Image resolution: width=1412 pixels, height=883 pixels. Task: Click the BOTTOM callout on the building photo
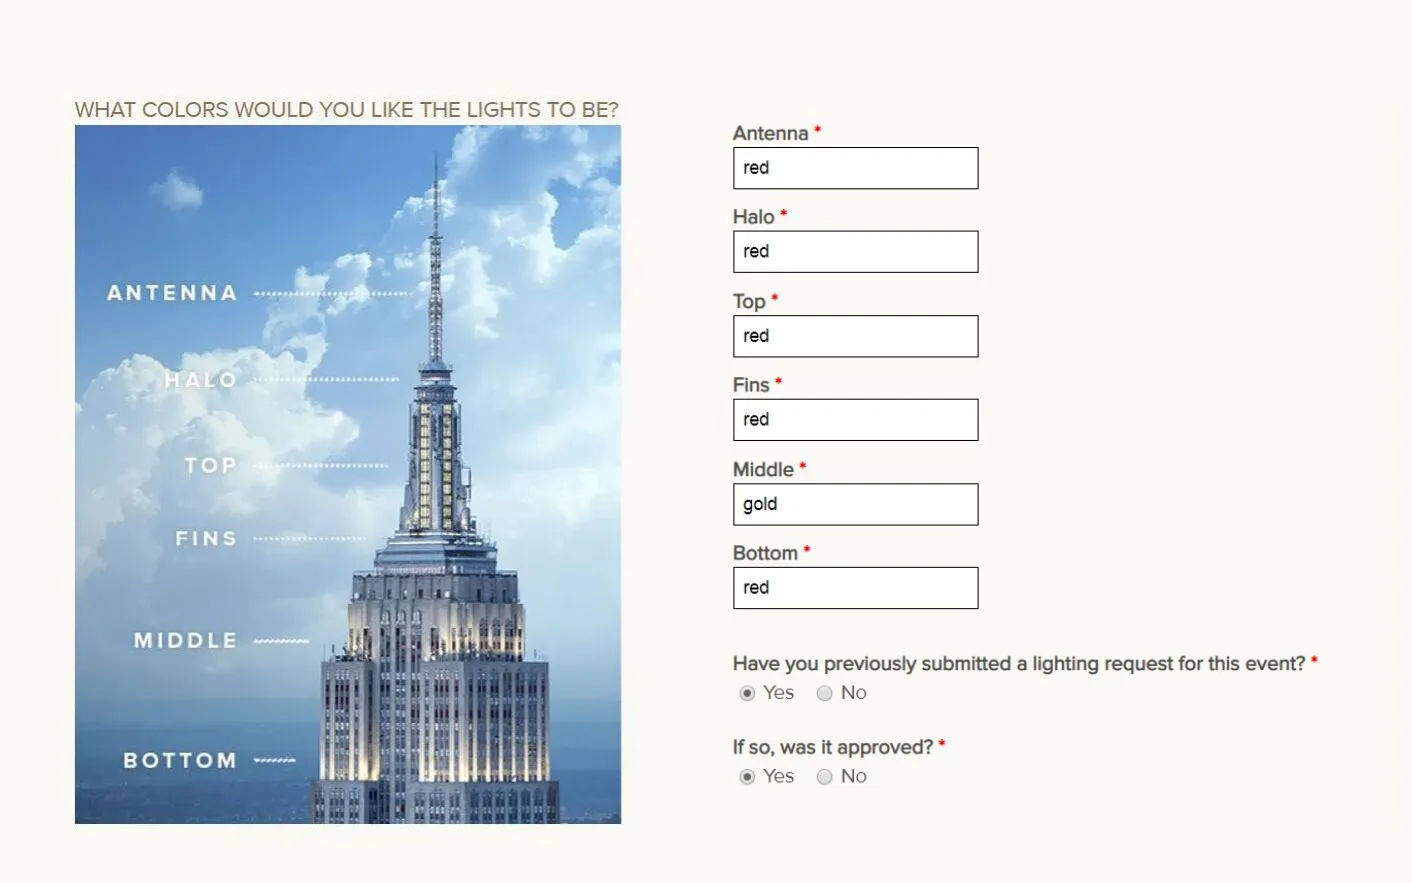pos(180,760)
